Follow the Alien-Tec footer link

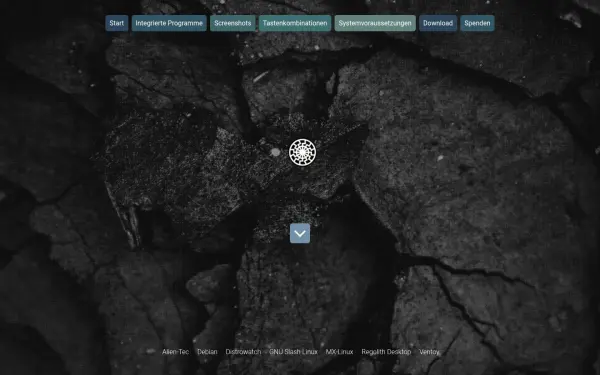[176, 352]
